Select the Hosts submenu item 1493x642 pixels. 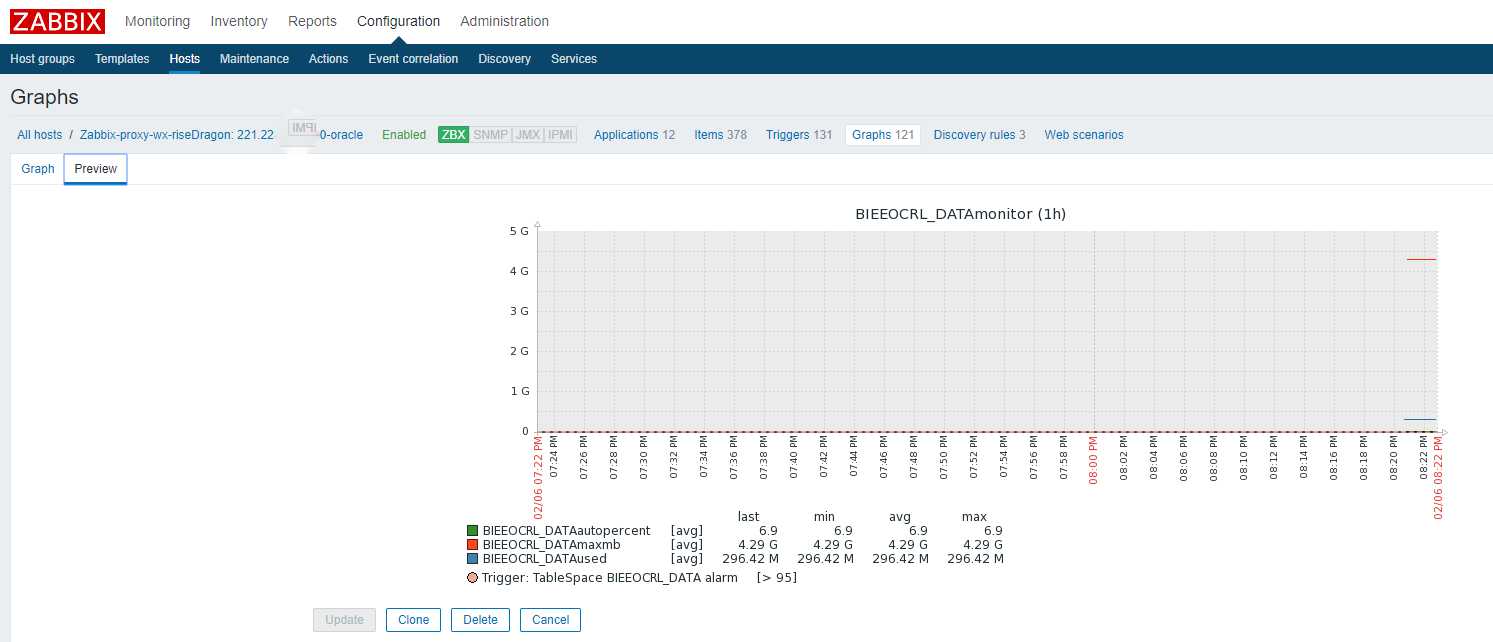tap(184, 59)
